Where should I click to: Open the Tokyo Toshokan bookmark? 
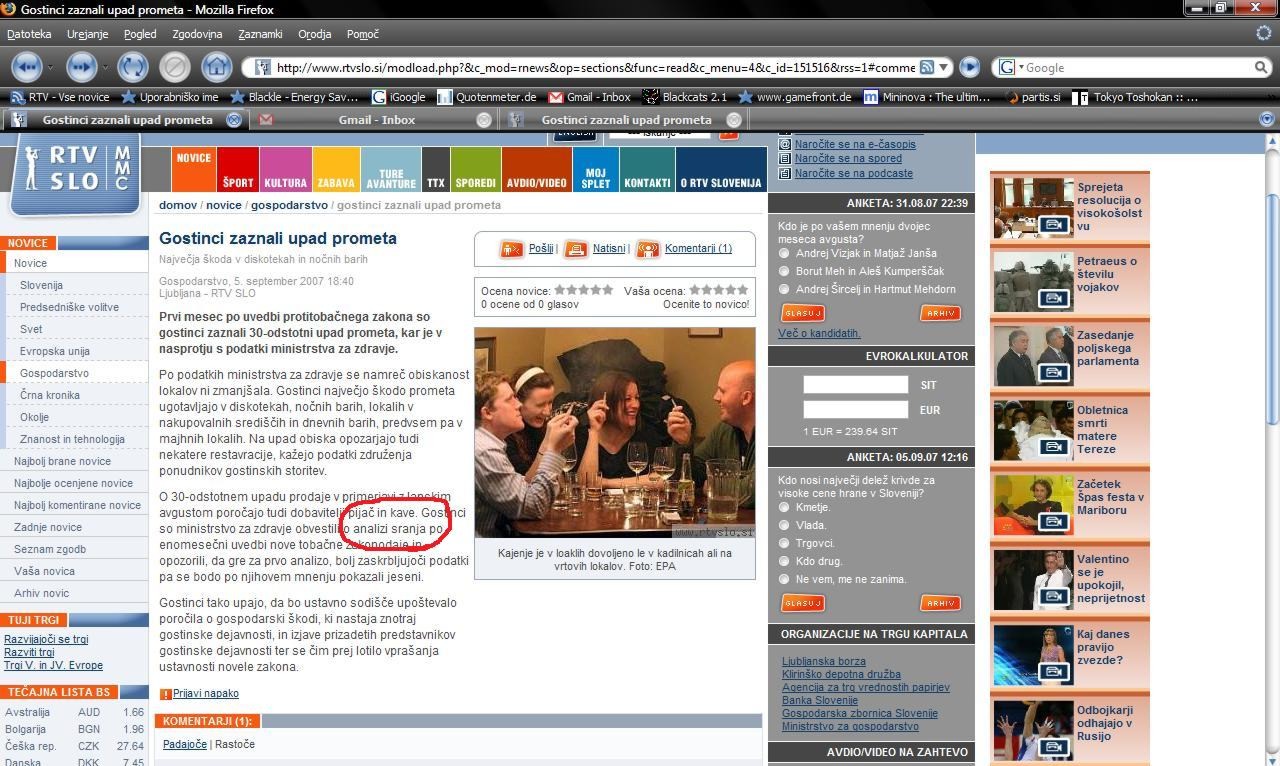[1135, 97]
